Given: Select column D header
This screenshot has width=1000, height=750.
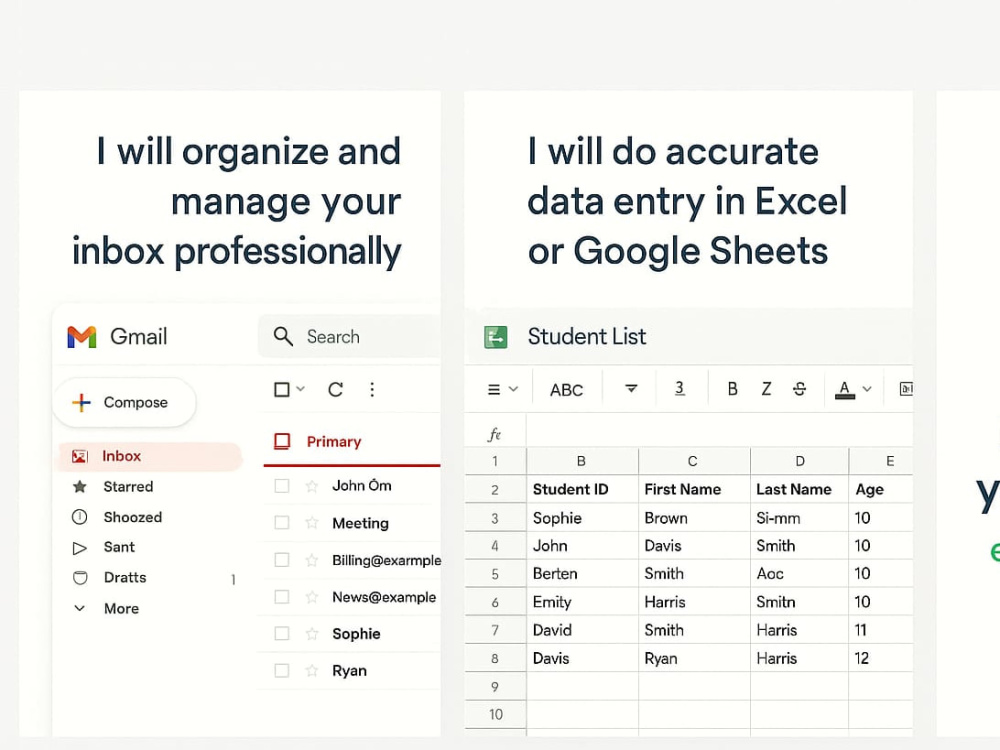Looking at the screenshot, I should click(x=800, y=461).
